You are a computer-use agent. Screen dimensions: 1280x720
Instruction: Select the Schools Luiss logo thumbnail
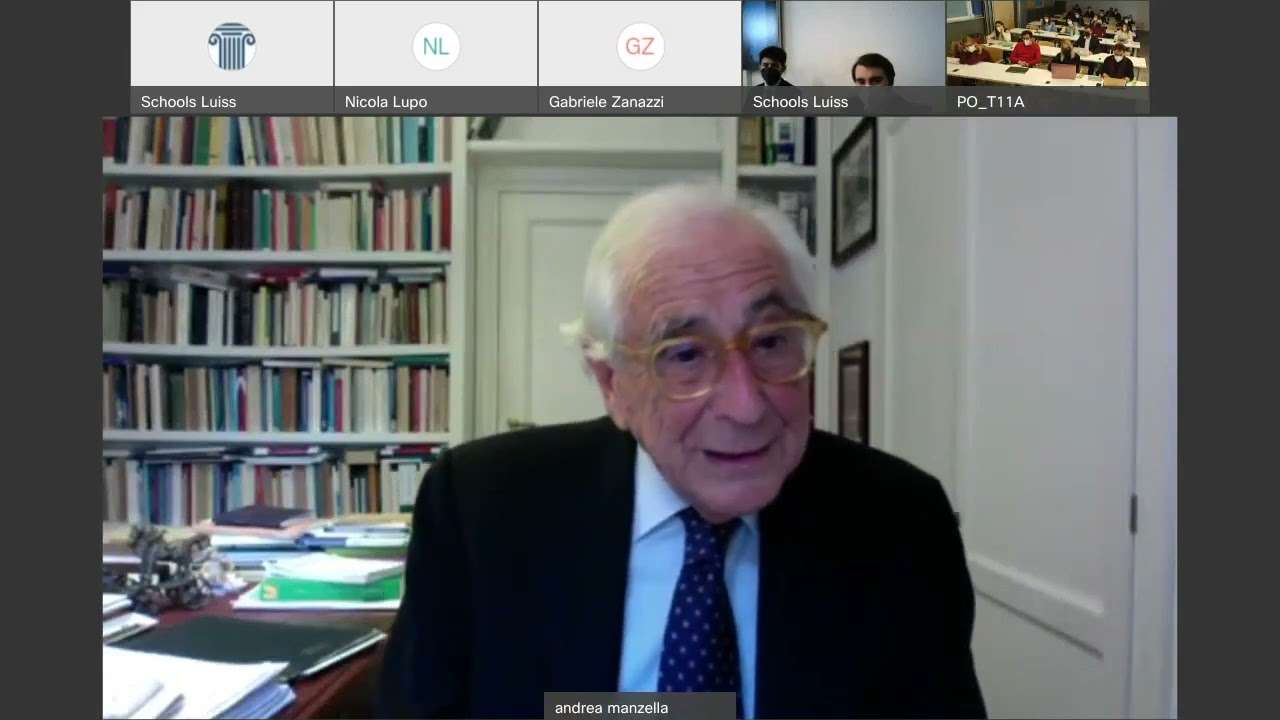pos(232,57)
